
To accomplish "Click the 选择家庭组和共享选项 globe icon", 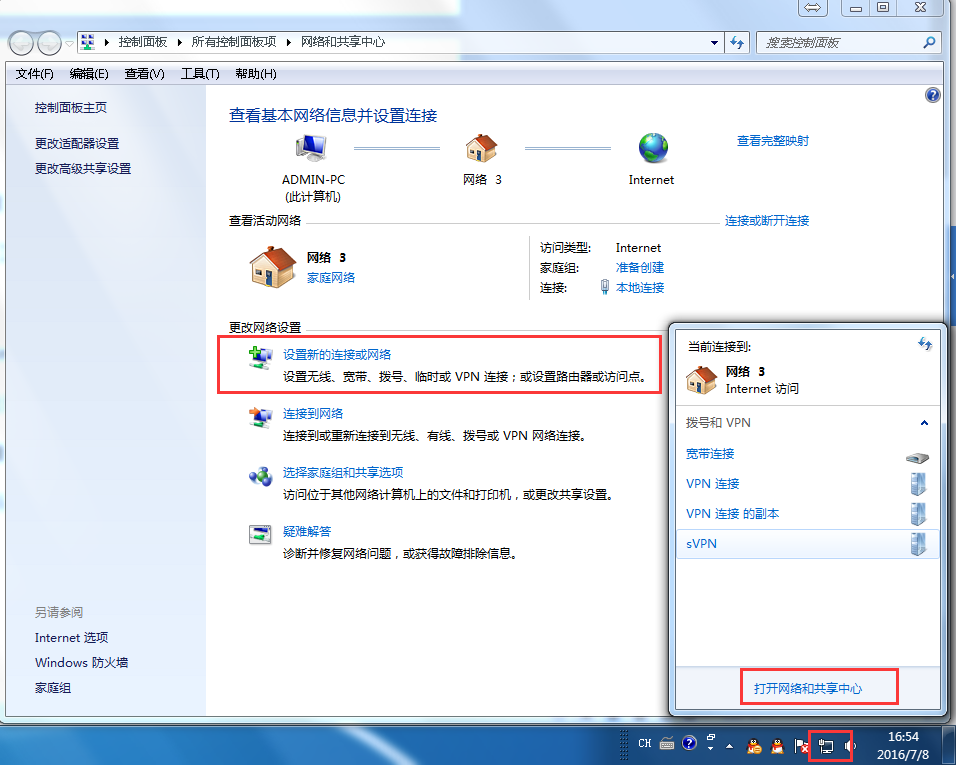I will (260, 476).
